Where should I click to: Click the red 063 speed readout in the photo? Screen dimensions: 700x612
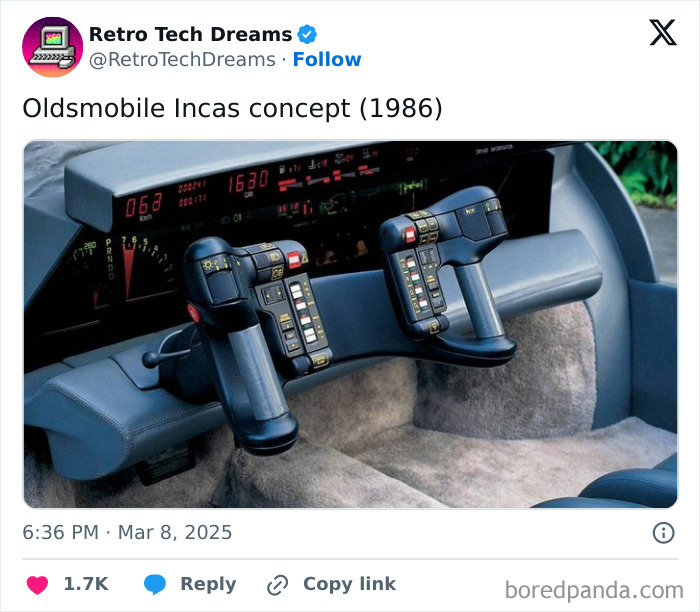[143, 206]
